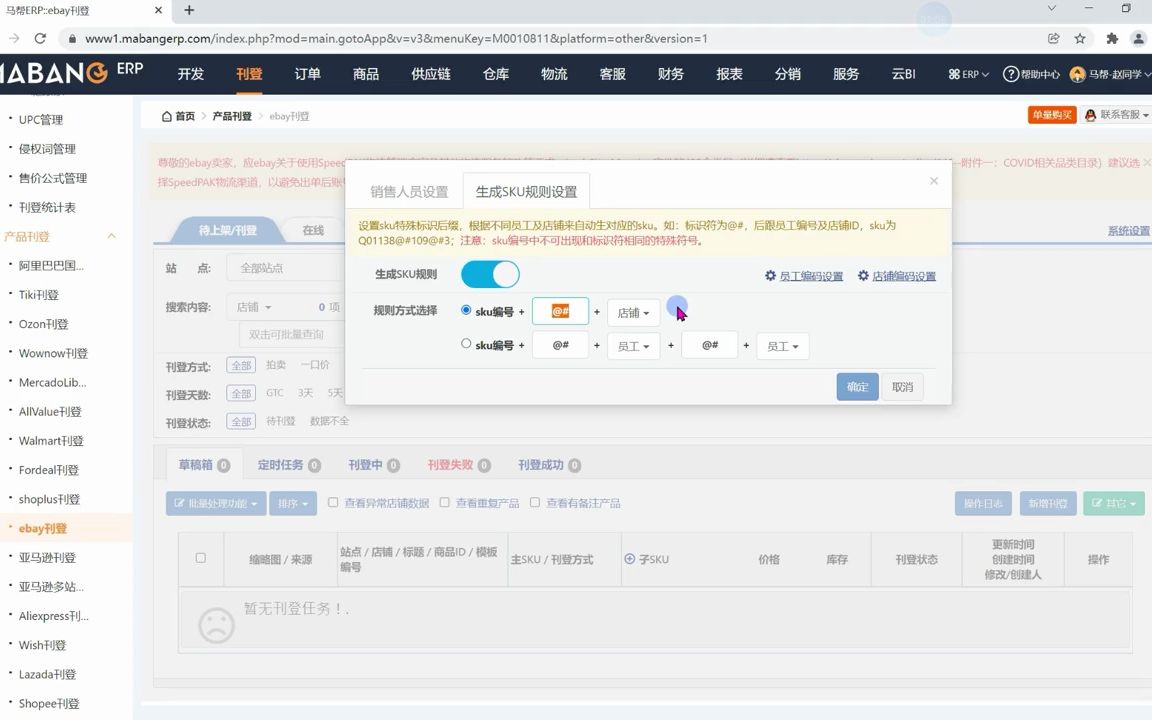Click the 确定 confirm button
This screenshot has height=720, width=1152.
tap(857, 386)
